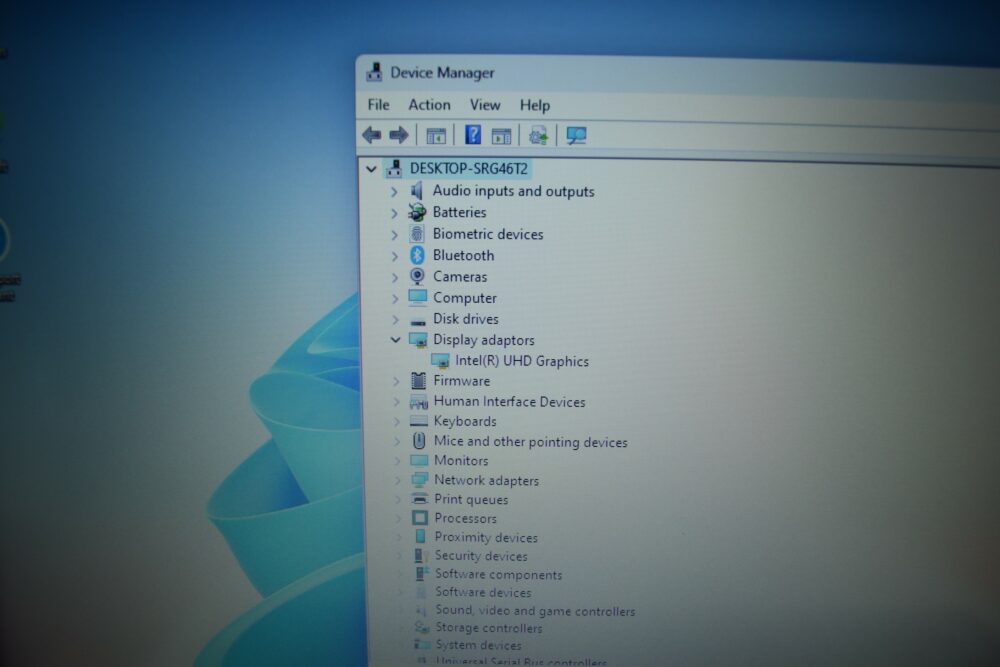Select the Print queues label
The height and width of the screenshot is (667, 1000).
(x=471, y=499)
